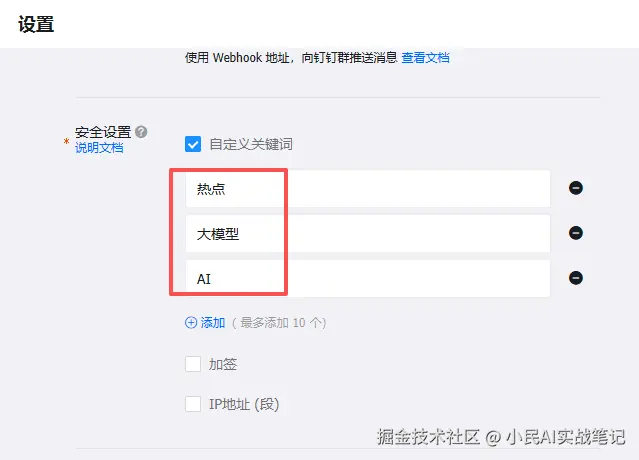Click the plus icon before 添加
The height and width of the screenshot is (460, 639).
pyautogui.click(x=191, y=323)
